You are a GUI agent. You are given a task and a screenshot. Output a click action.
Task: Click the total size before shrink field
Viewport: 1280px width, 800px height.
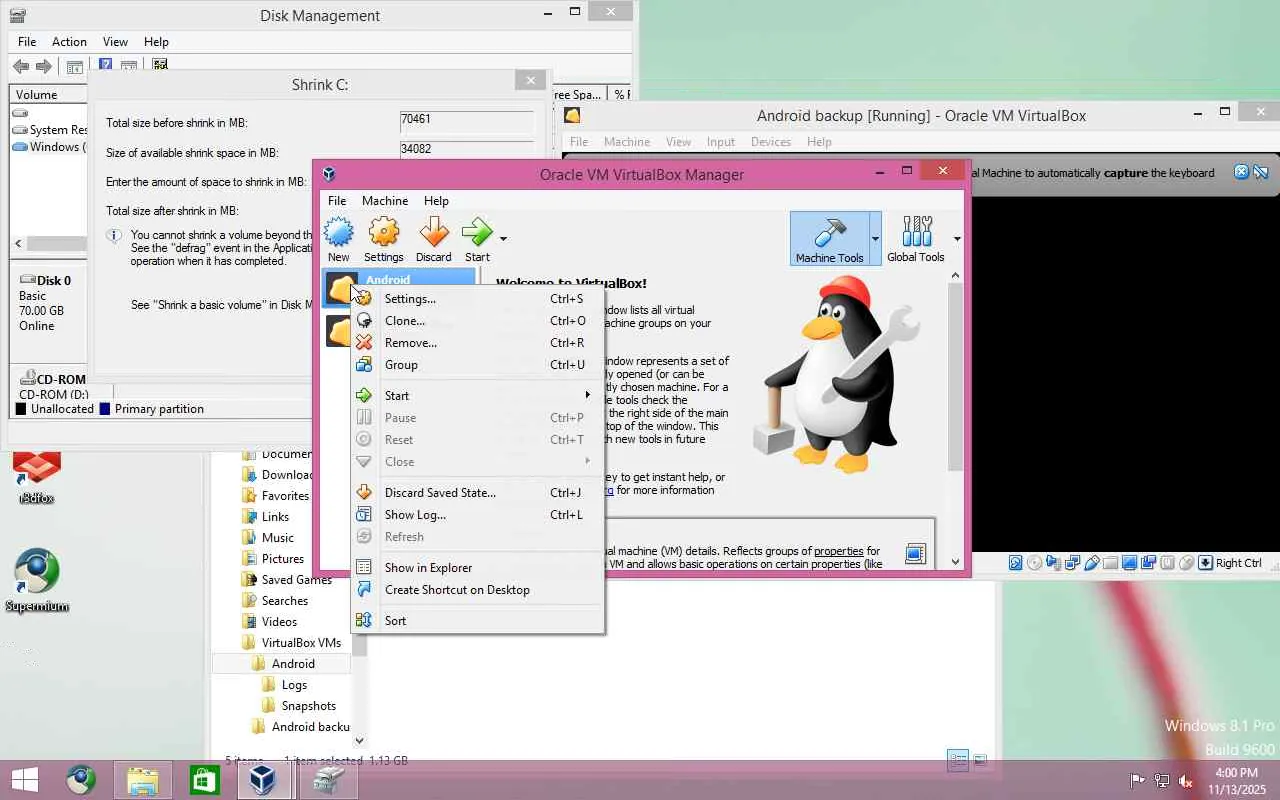(467, 120)
